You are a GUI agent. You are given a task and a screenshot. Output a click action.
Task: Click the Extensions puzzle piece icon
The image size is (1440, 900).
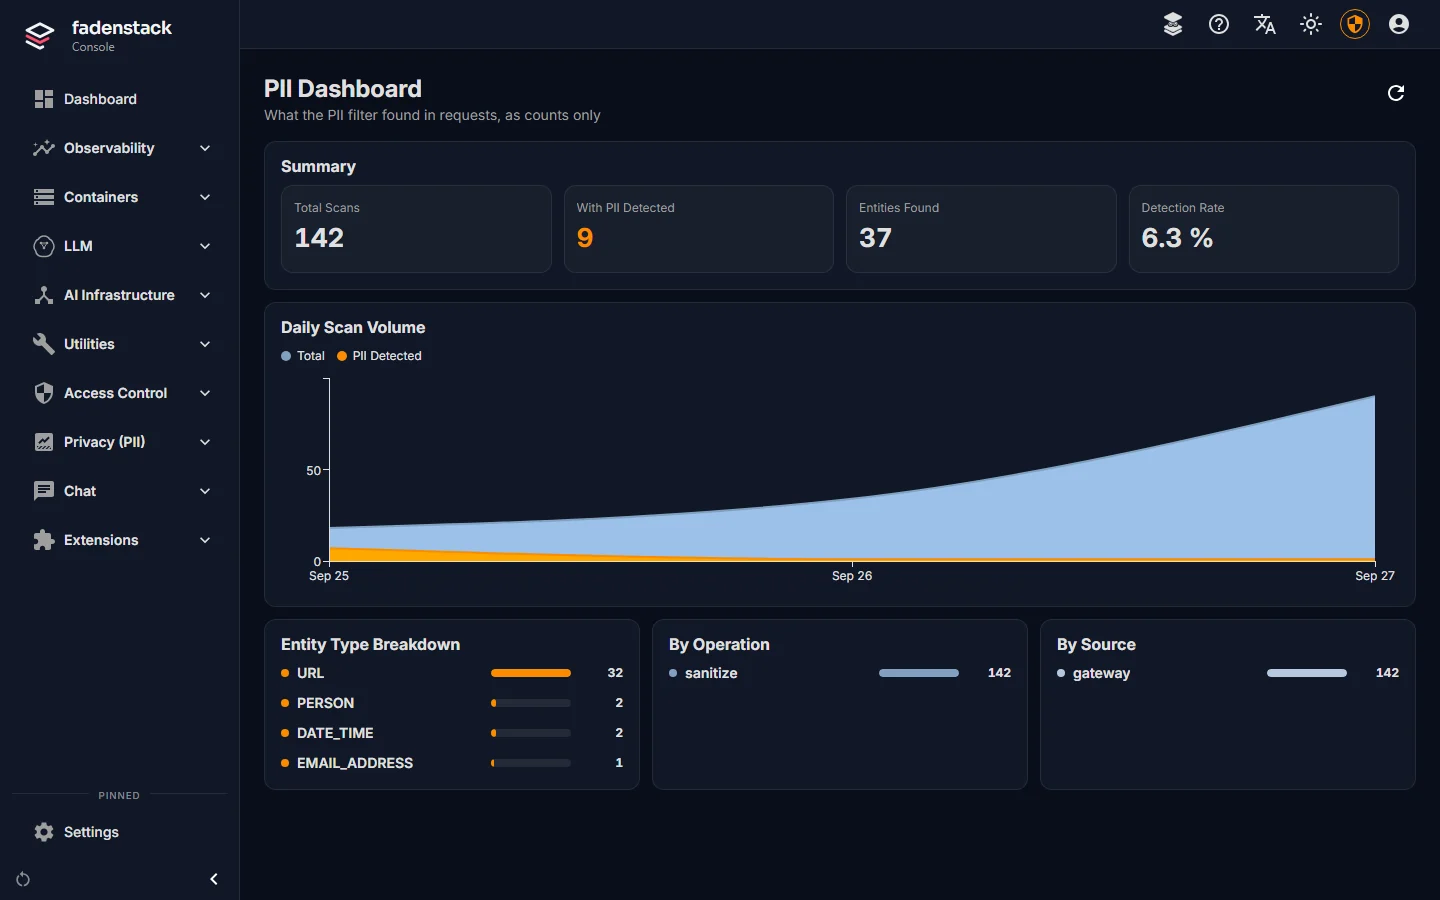click(43, 540)
